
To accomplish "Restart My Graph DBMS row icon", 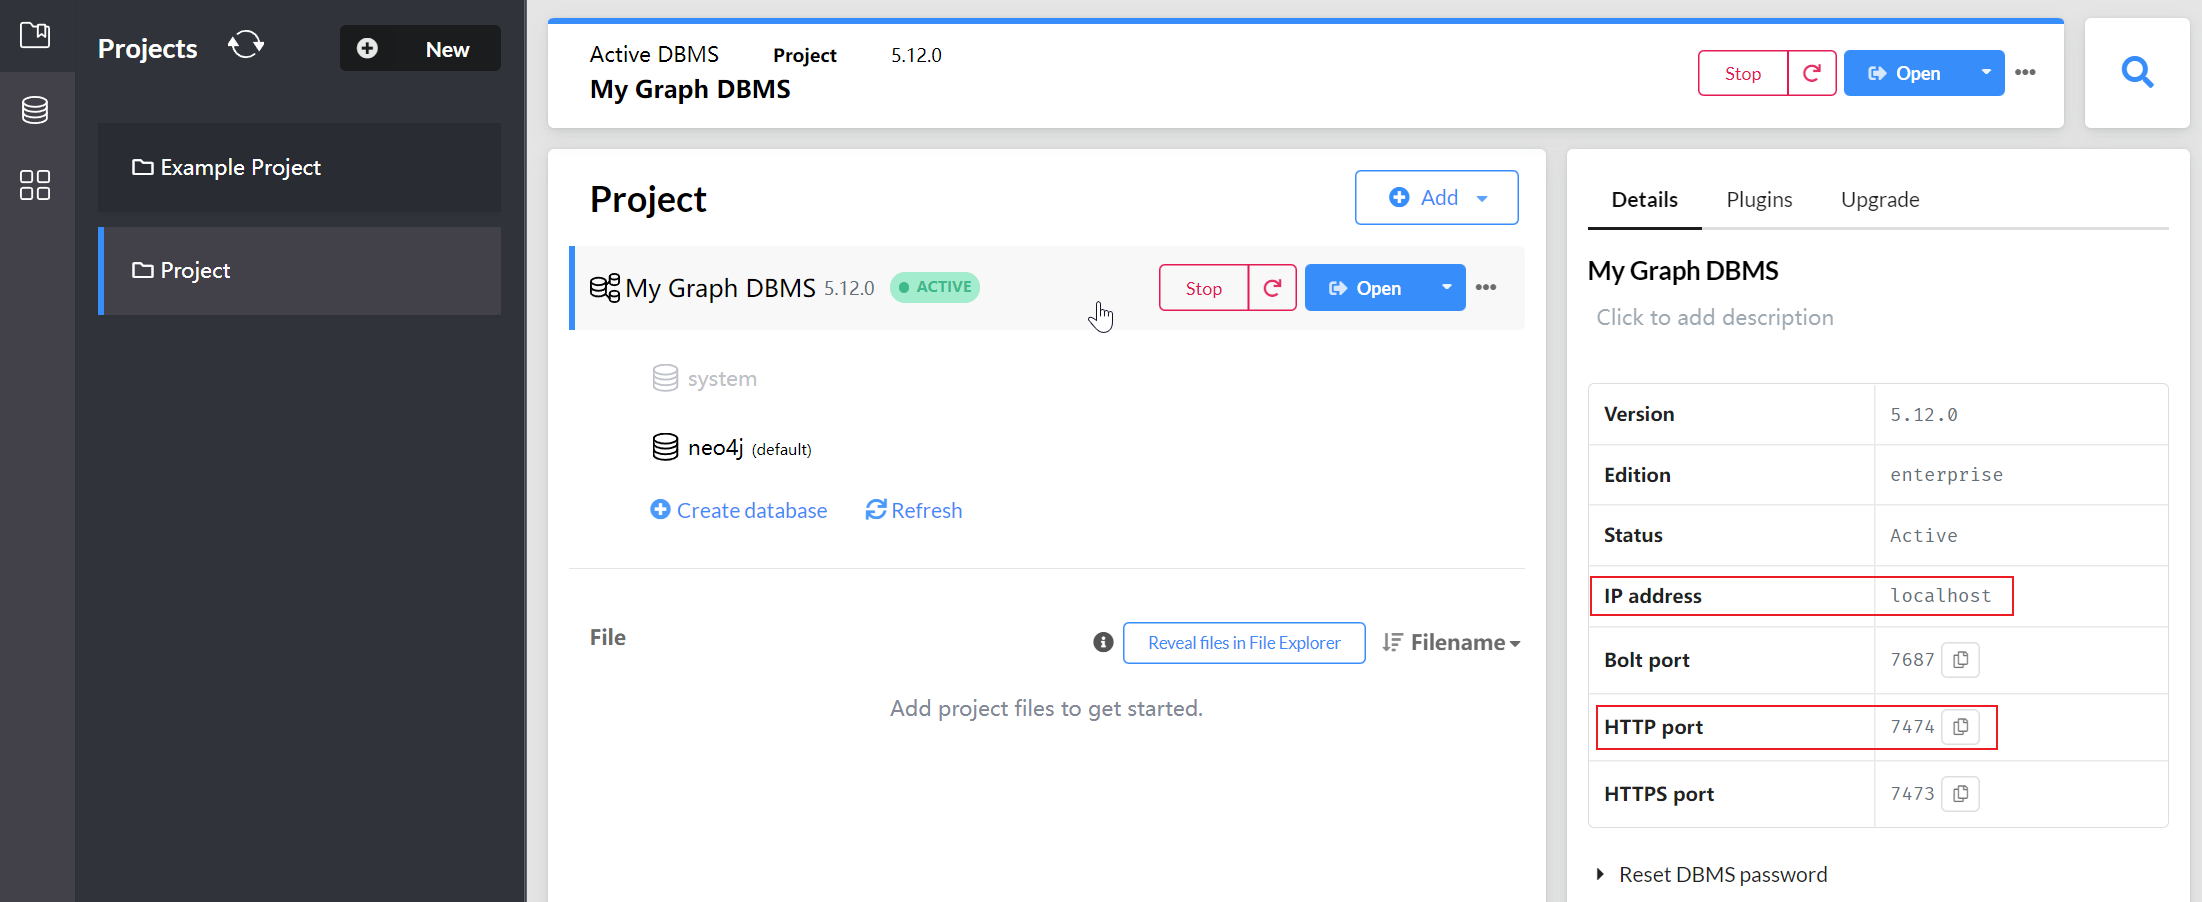I will [x=1273, y=288].
